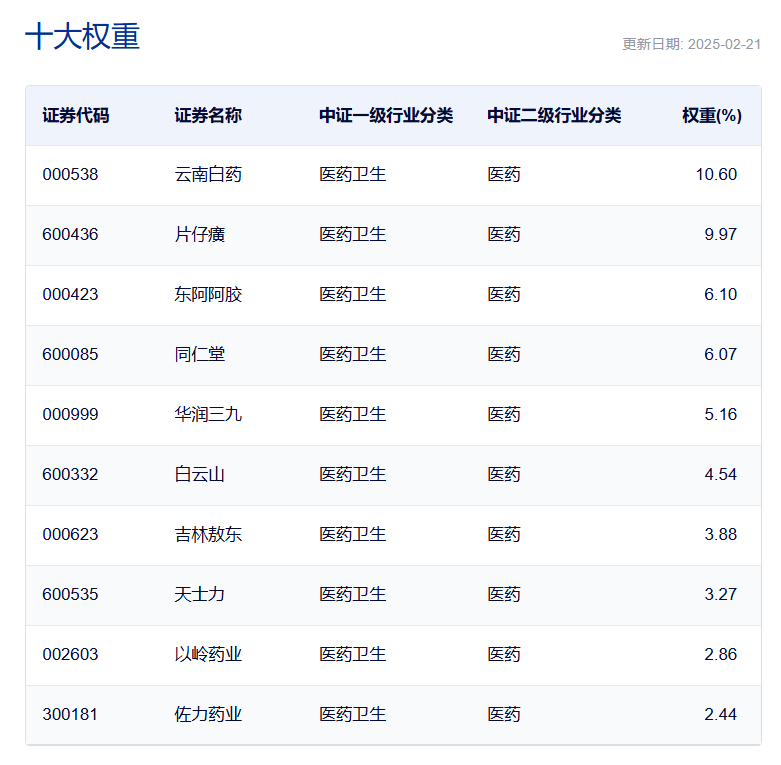781x765 pixels.
Task: Click 医药卫生 in the 华润三九 row
Action: click(353, 415)
